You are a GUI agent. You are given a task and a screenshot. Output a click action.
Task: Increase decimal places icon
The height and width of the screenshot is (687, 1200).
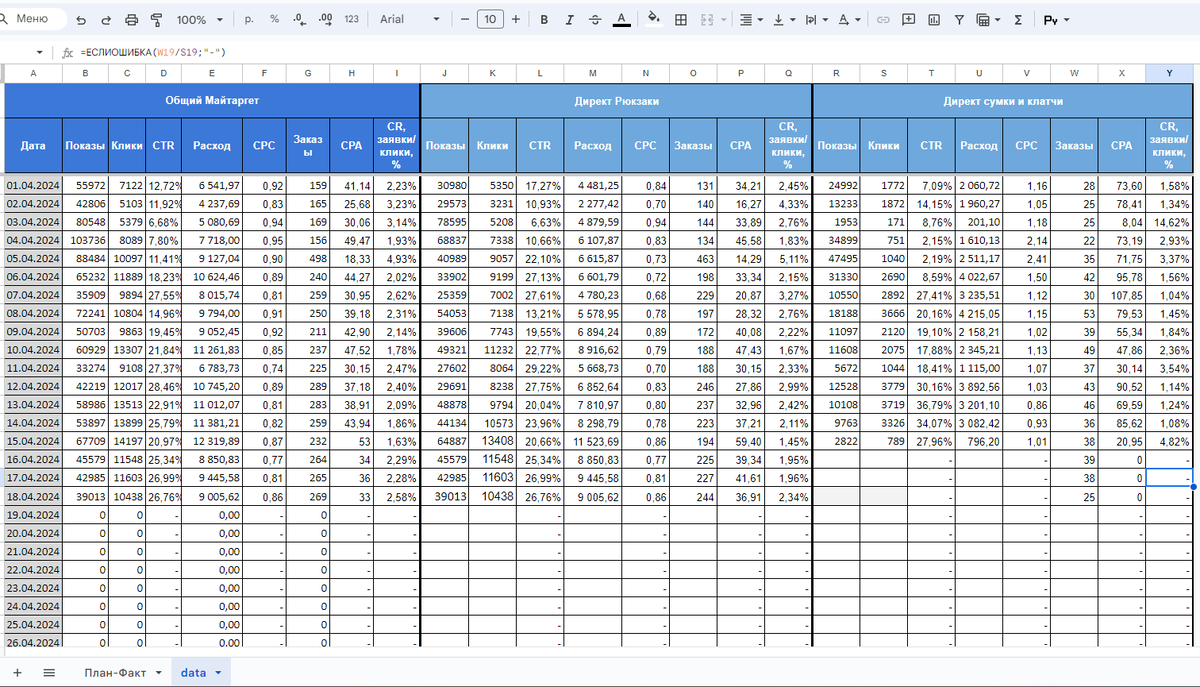(x=325, y=19)
